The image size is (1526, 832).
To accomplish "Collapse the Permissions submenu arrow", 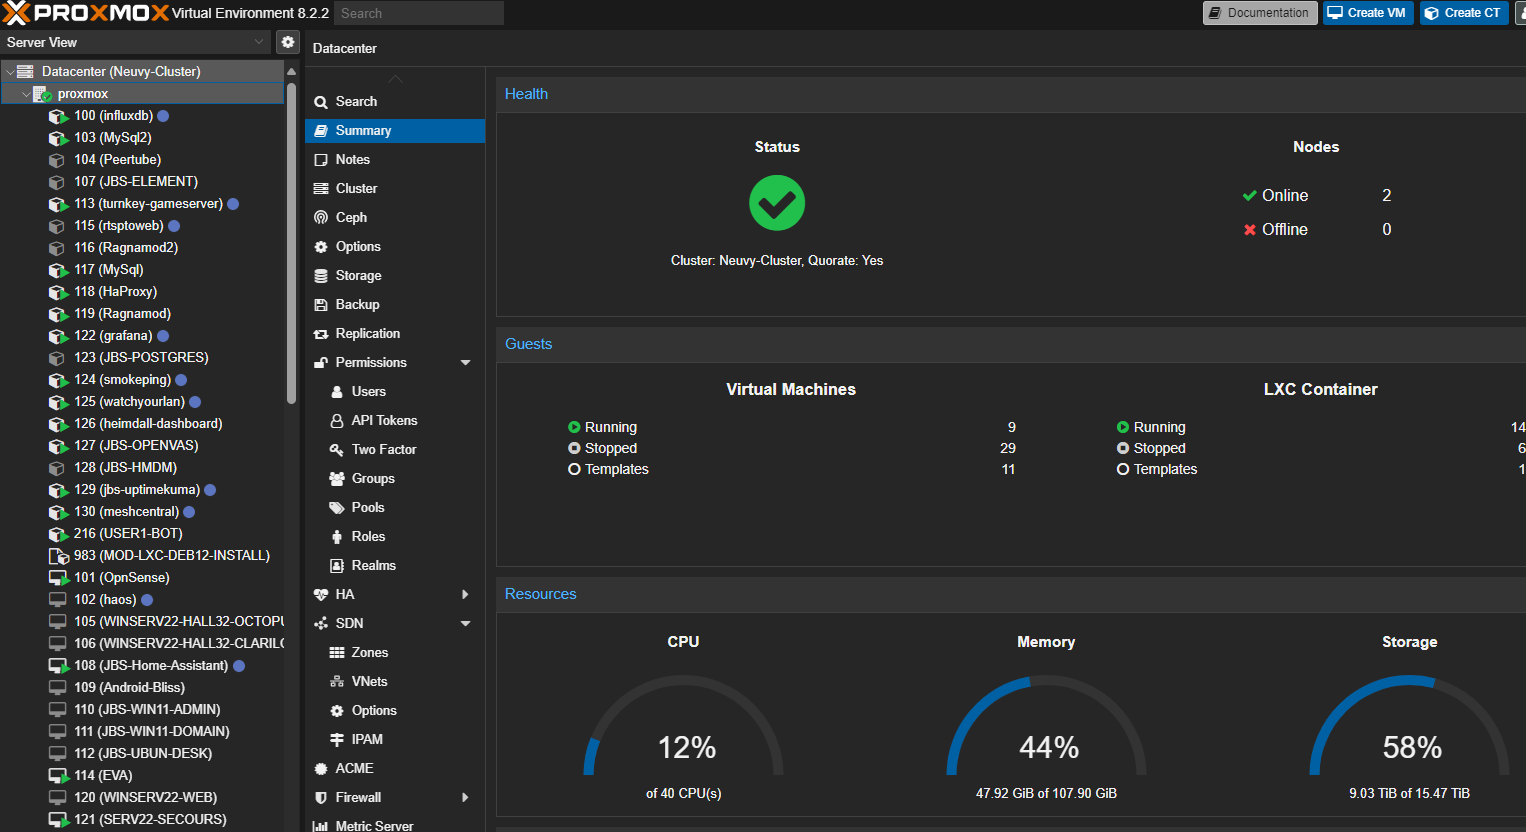I will [x=465, y=362].
